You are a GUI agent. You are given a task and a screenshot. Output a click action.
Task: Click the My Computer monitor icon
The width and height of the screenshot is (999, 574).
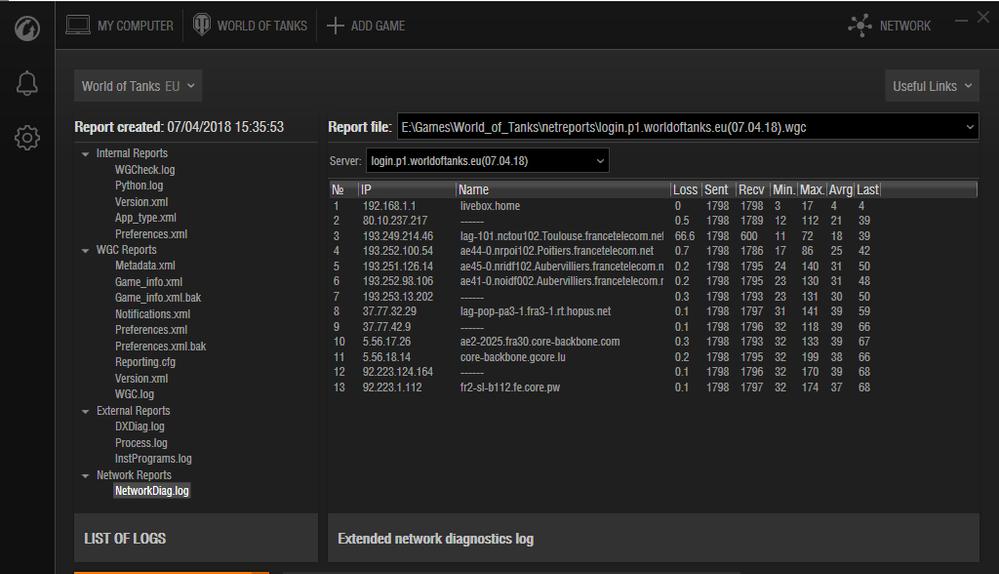click(78, 25)
